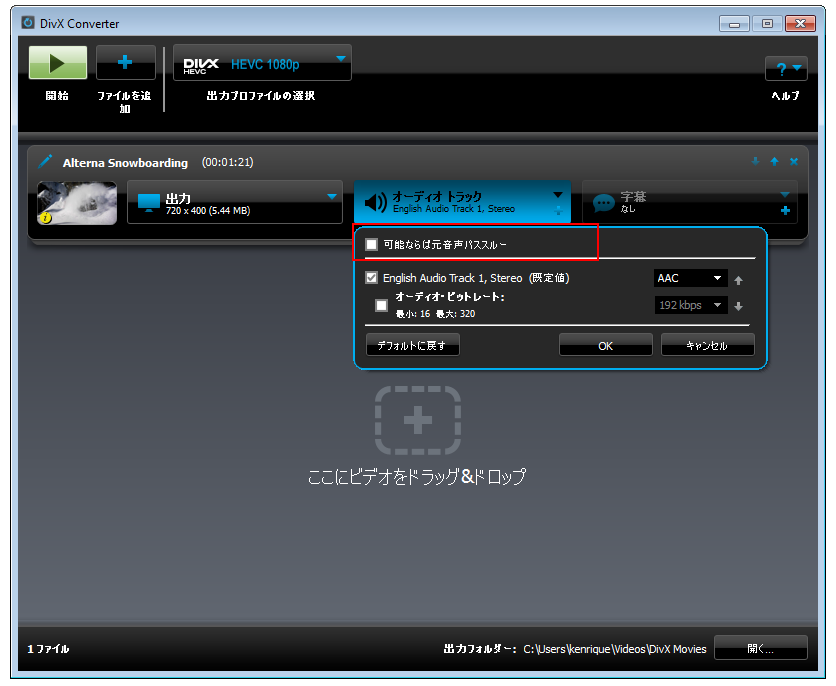Remove the Alterna Snowboarding item
836x686 pixels.
tap(794, 162)
